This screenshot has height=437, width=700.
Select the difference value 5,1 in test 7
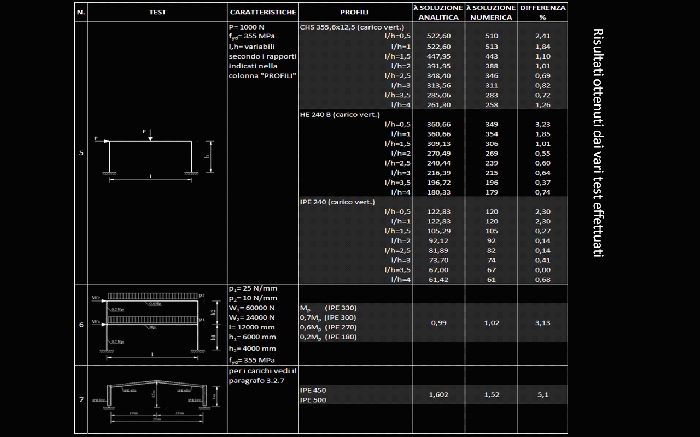pyautogui.click(x=543, y=394)
